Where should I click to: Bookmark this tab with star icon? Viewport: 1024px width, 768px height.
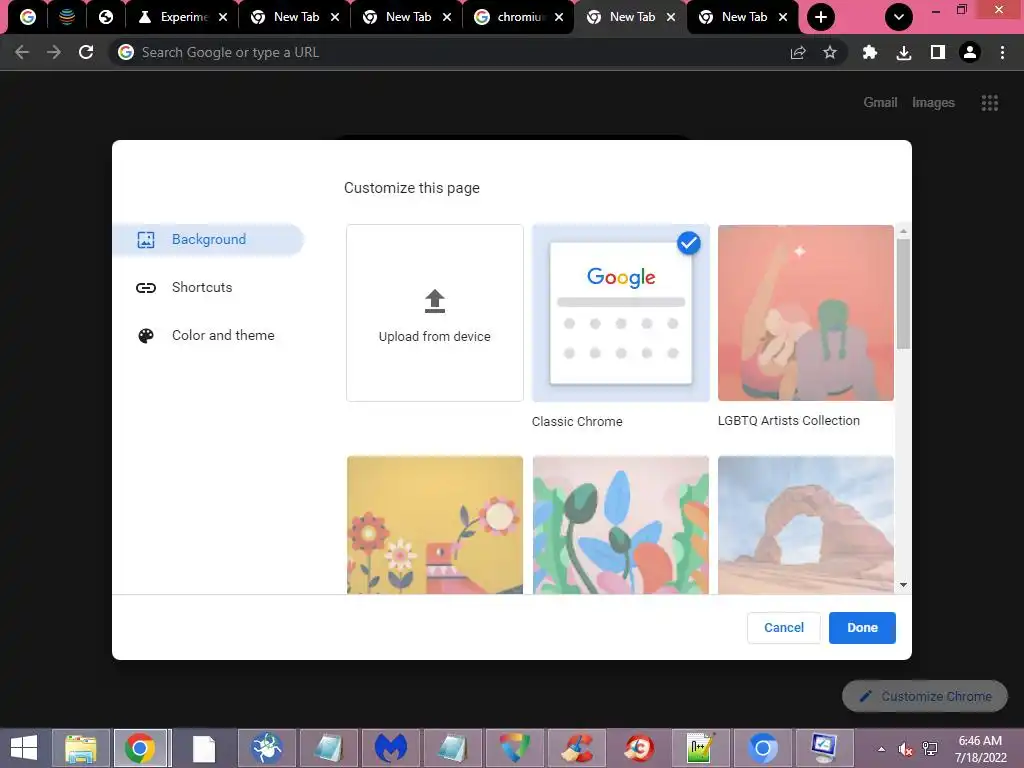tap(829, 52)
